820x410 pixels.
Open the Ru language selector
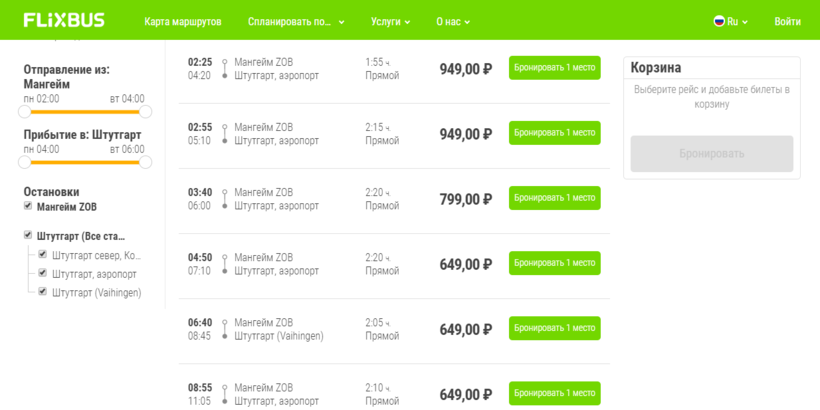(x=731, y=22)
